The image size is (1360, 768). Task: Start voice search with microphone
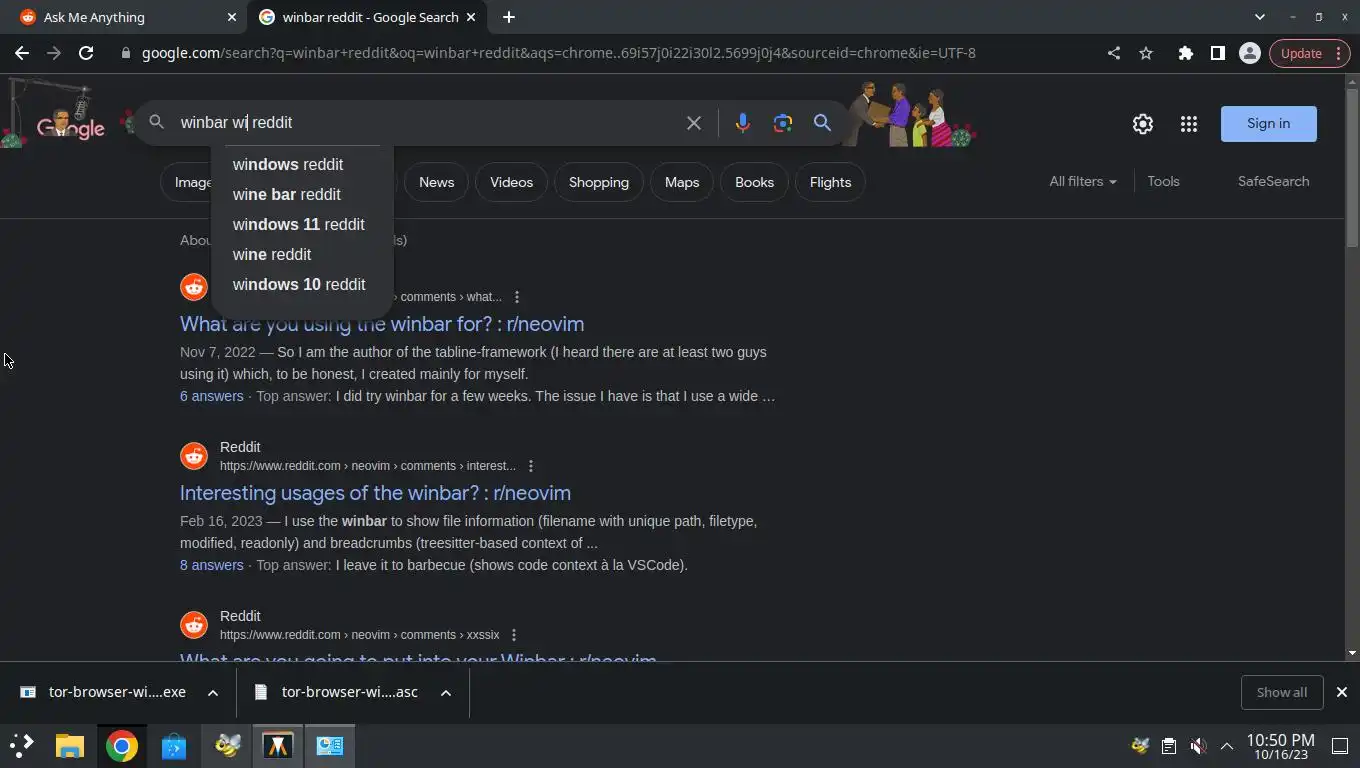point(742,123)
